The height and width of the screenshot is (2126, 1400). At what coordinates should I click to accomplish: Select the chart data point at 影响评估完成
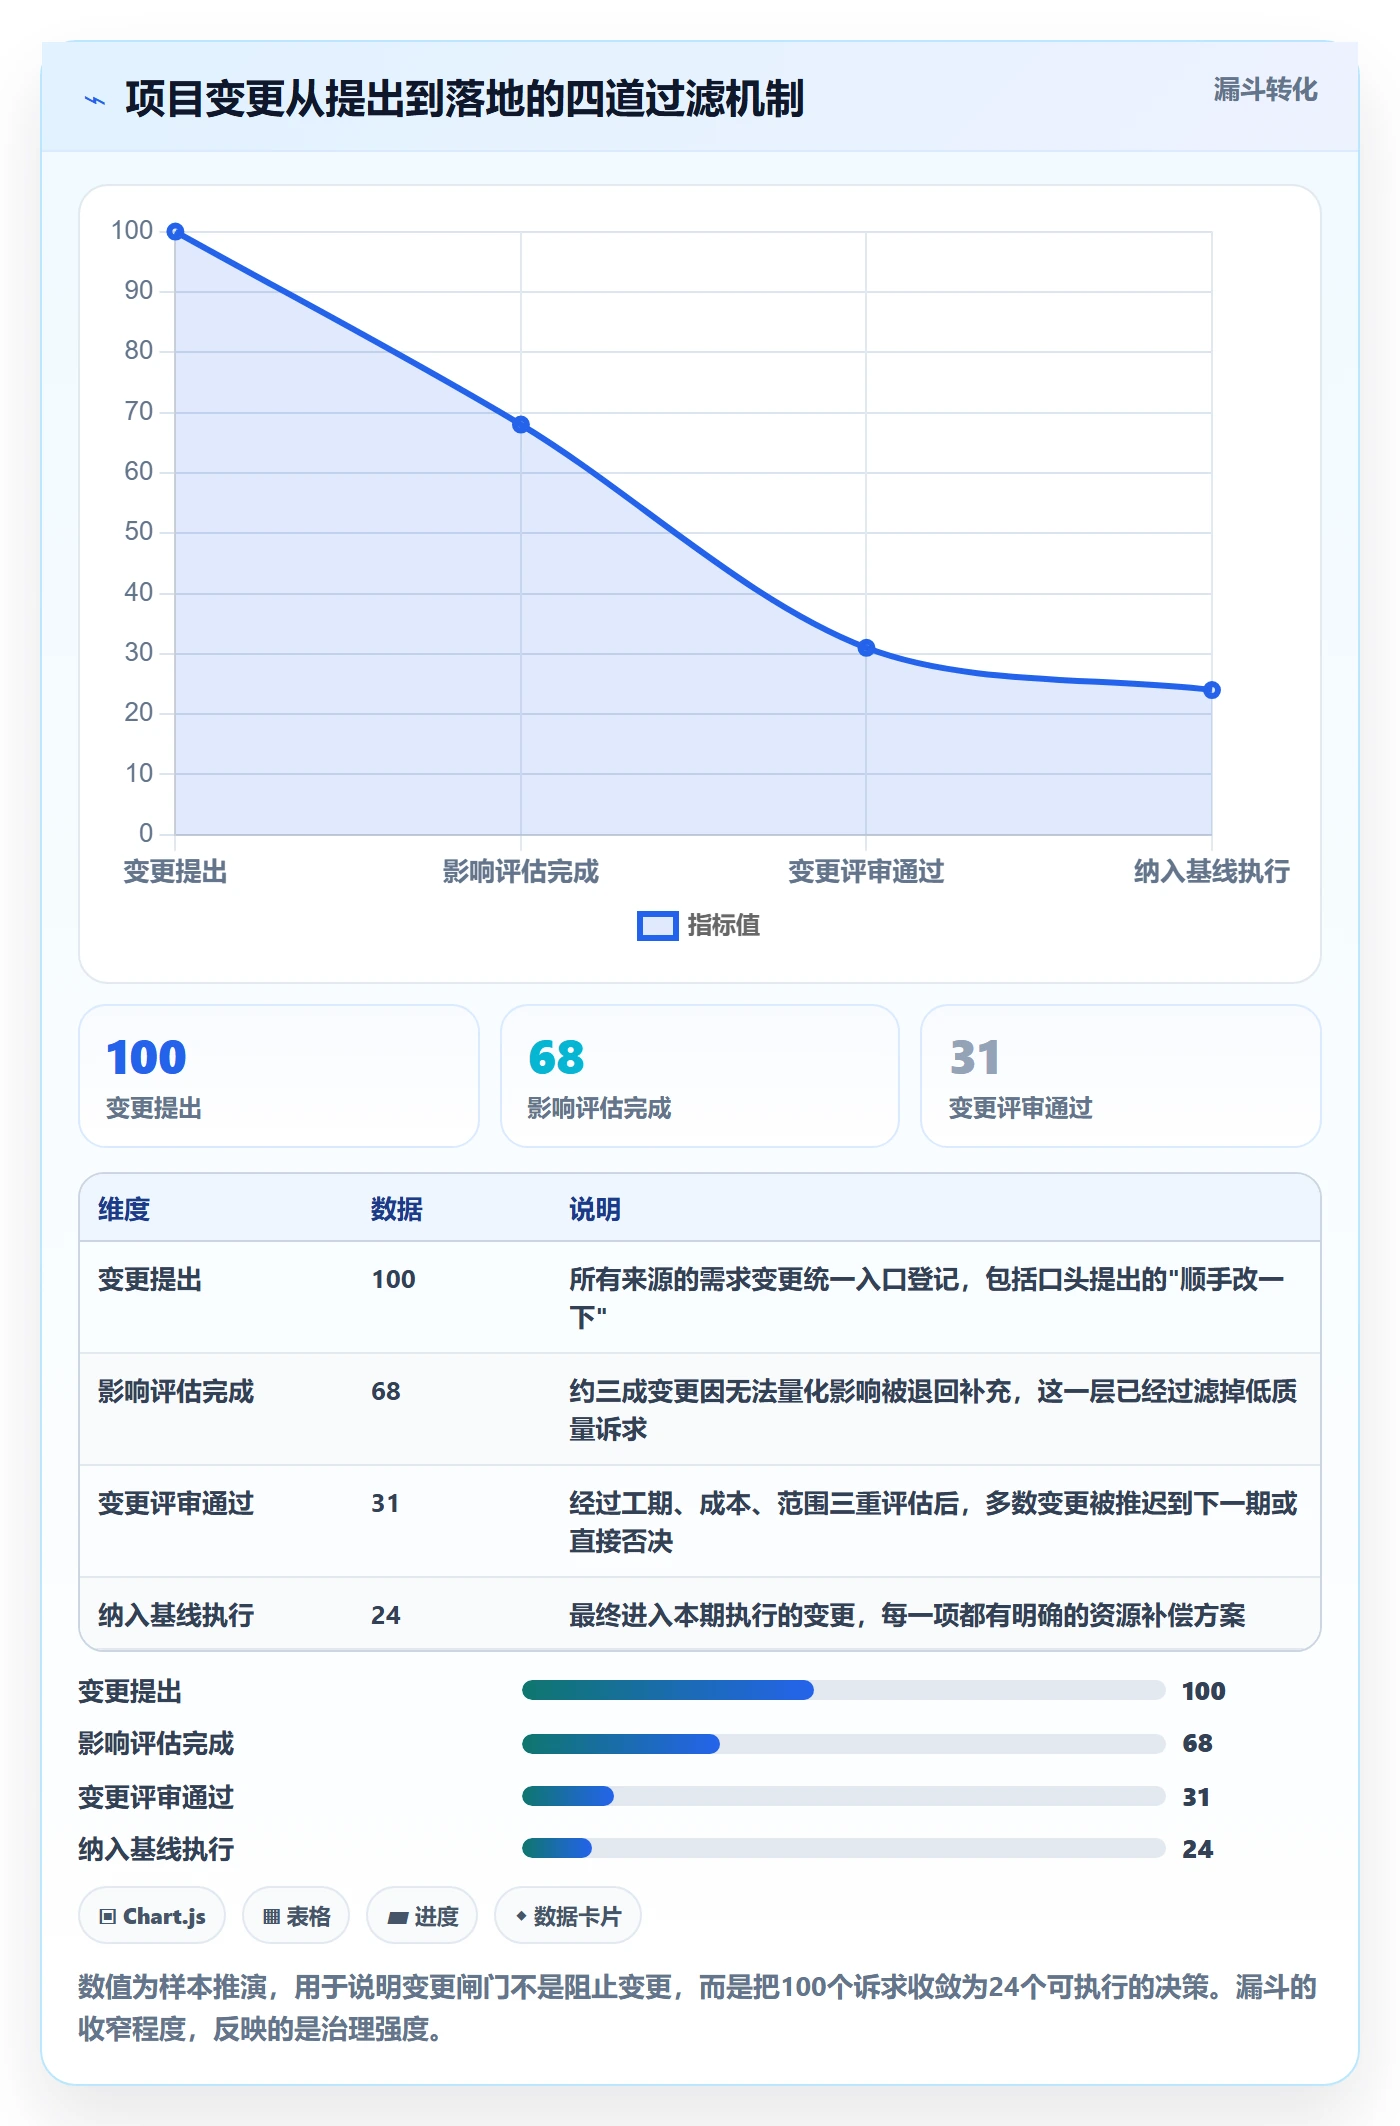click(521, 425)
